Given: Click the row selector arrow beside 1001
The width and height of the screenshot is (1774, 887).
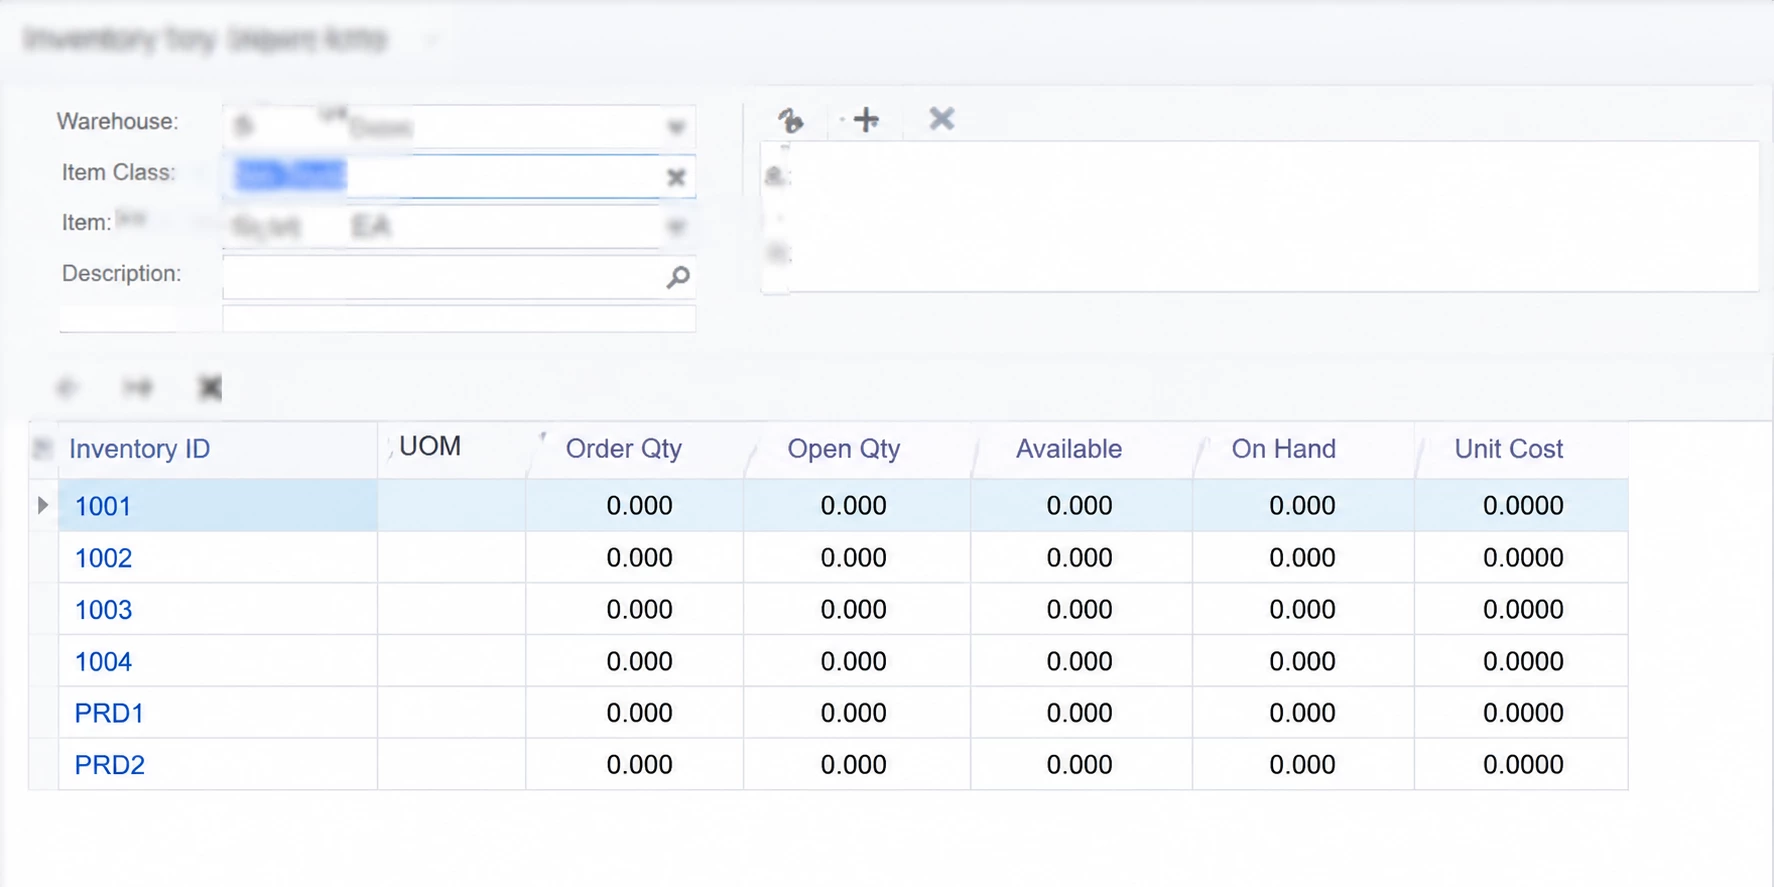Looking at the screenshot, I should click(x=43, y=505).
